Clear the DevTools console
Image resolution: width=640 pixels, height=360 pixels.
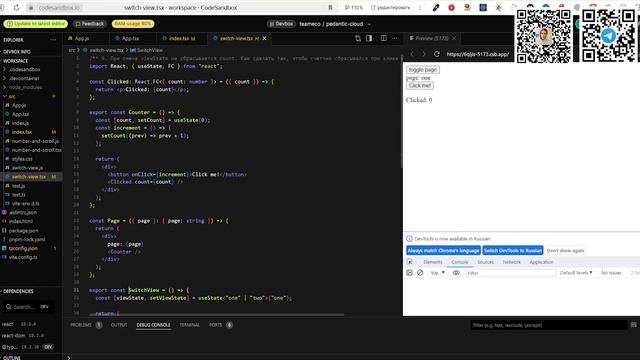(420, 273)
